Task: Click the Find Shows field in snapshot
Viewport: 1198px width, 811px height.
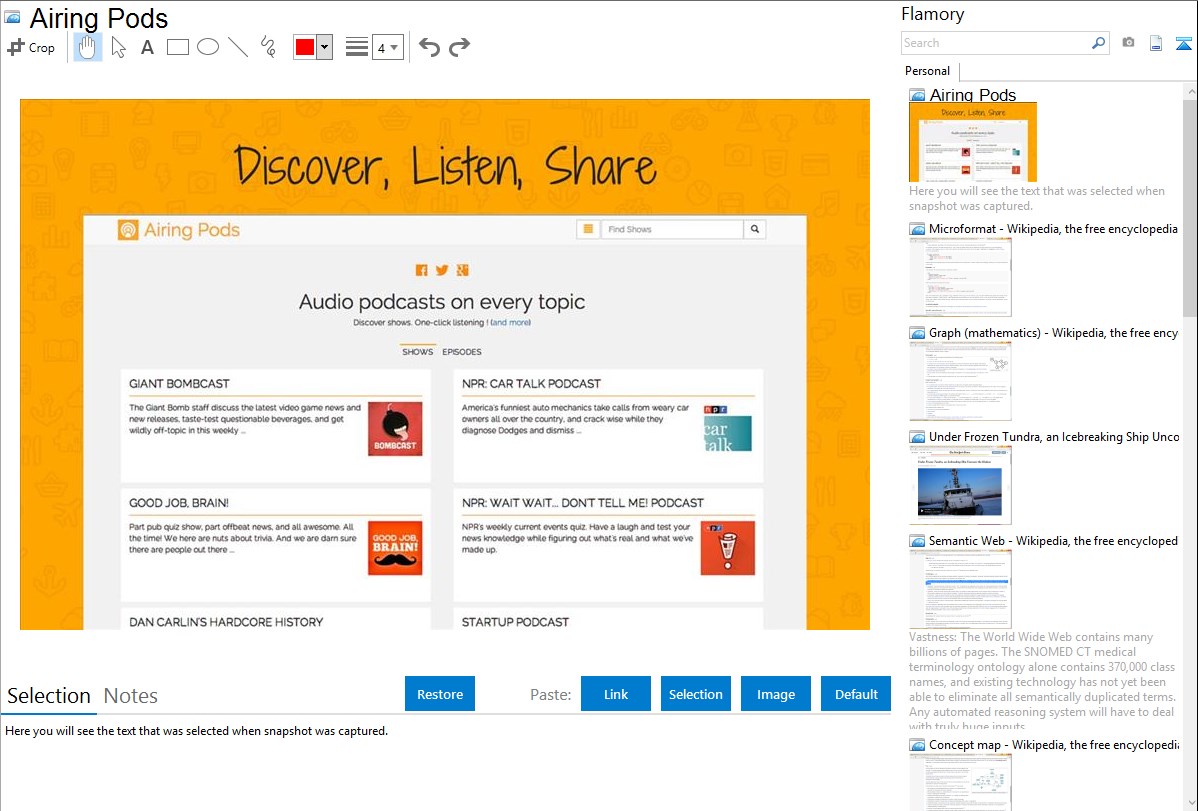Action: point(672,229)
